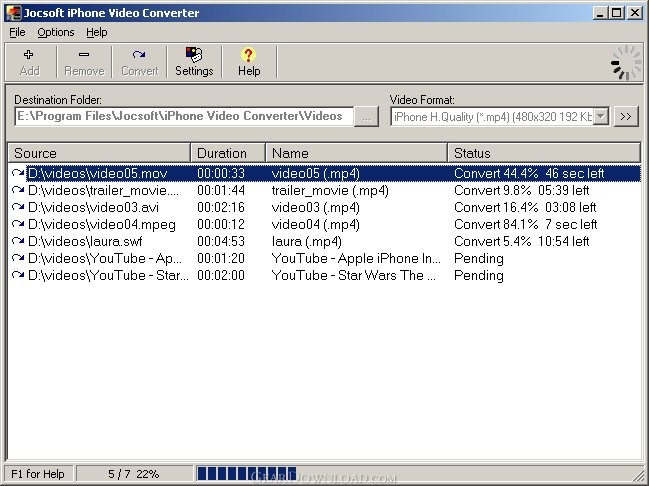Viewport: 649px width, 486px height.
Task: Click convert icon beside video05.mov
Action: [18, 173]
